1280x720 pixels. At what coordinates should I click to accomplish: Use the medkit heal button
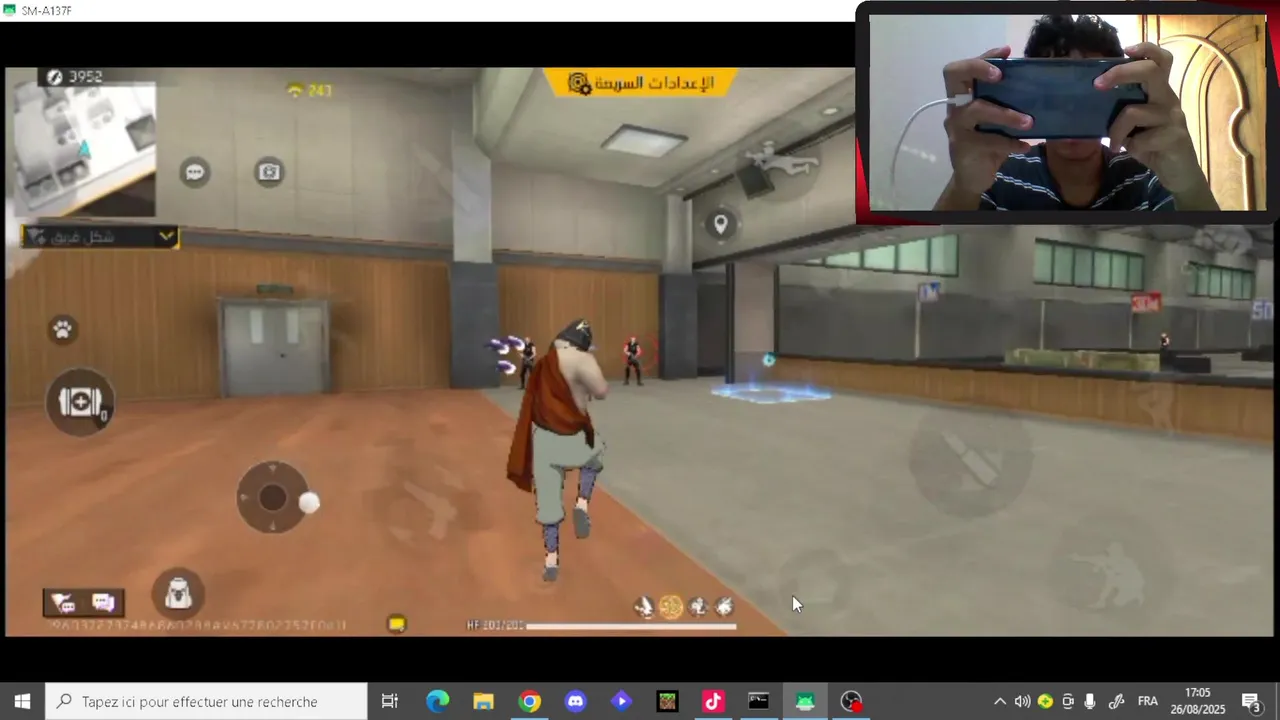[80, 401]
